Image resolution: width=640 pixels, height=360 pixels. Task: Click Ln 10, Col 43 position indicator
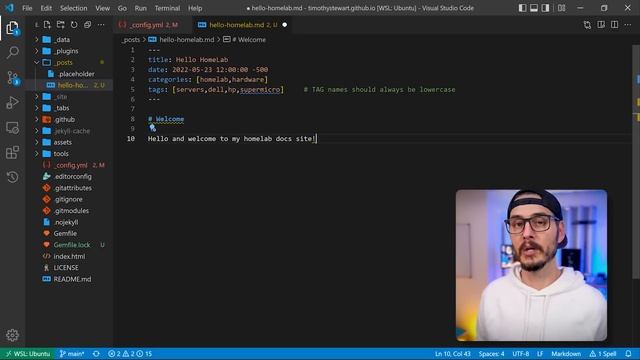[x=452, y=354]
